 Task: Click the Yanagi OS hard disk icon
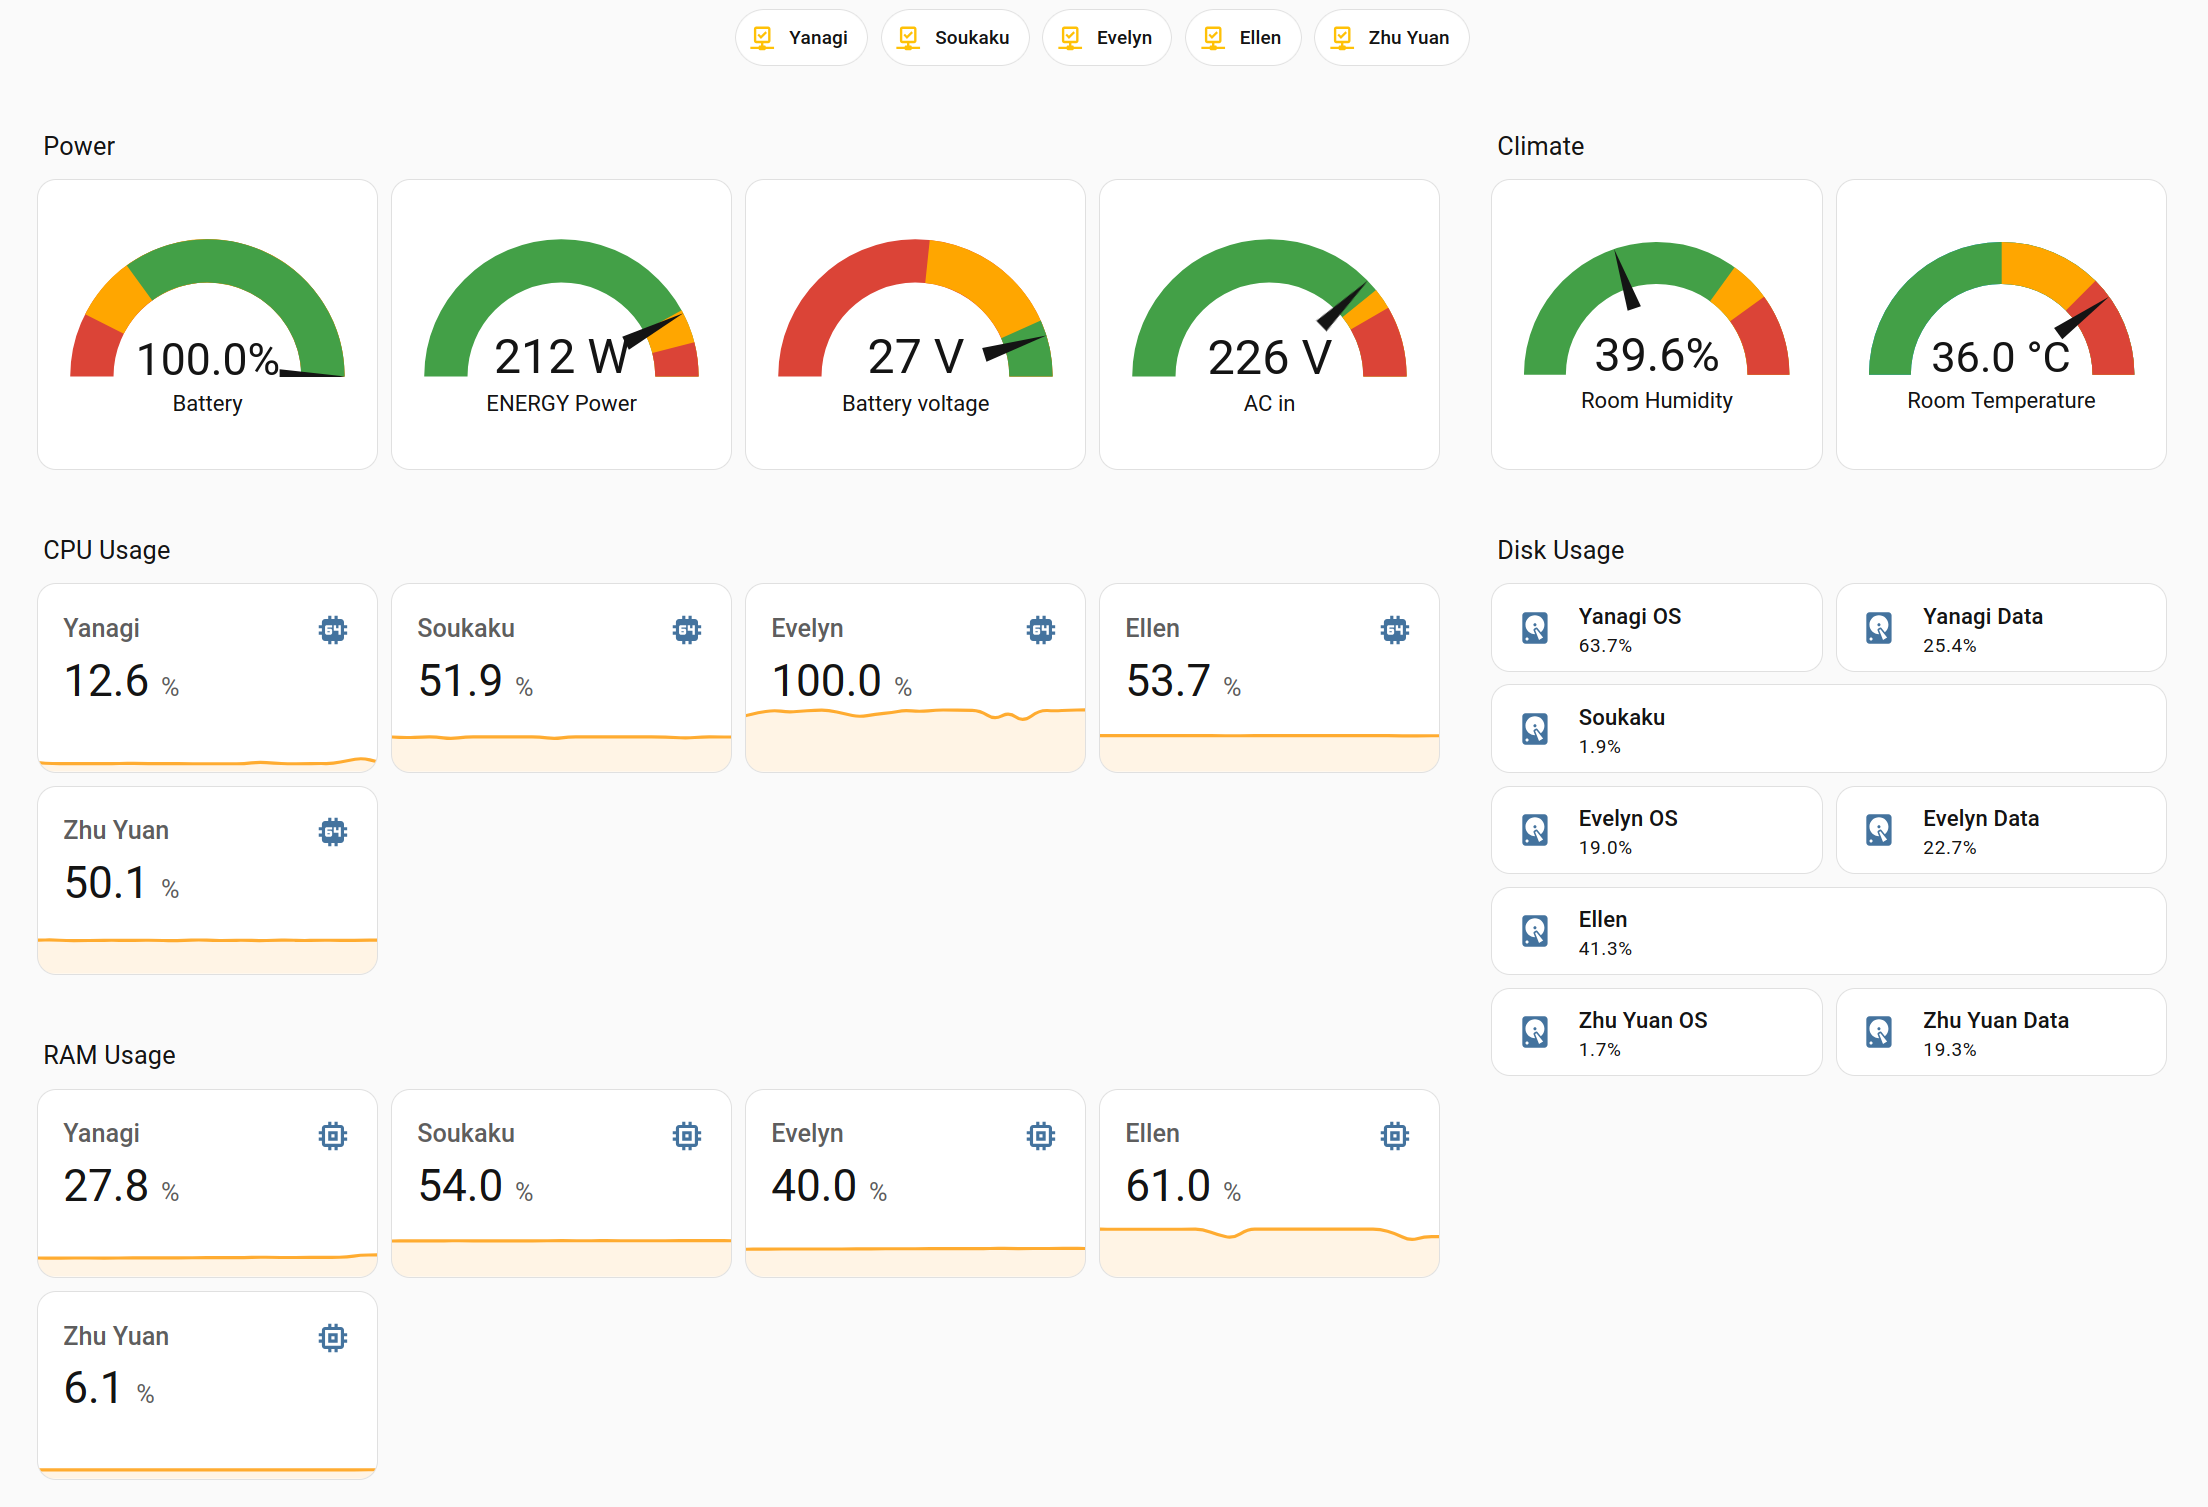click(x=1535, y=627)
